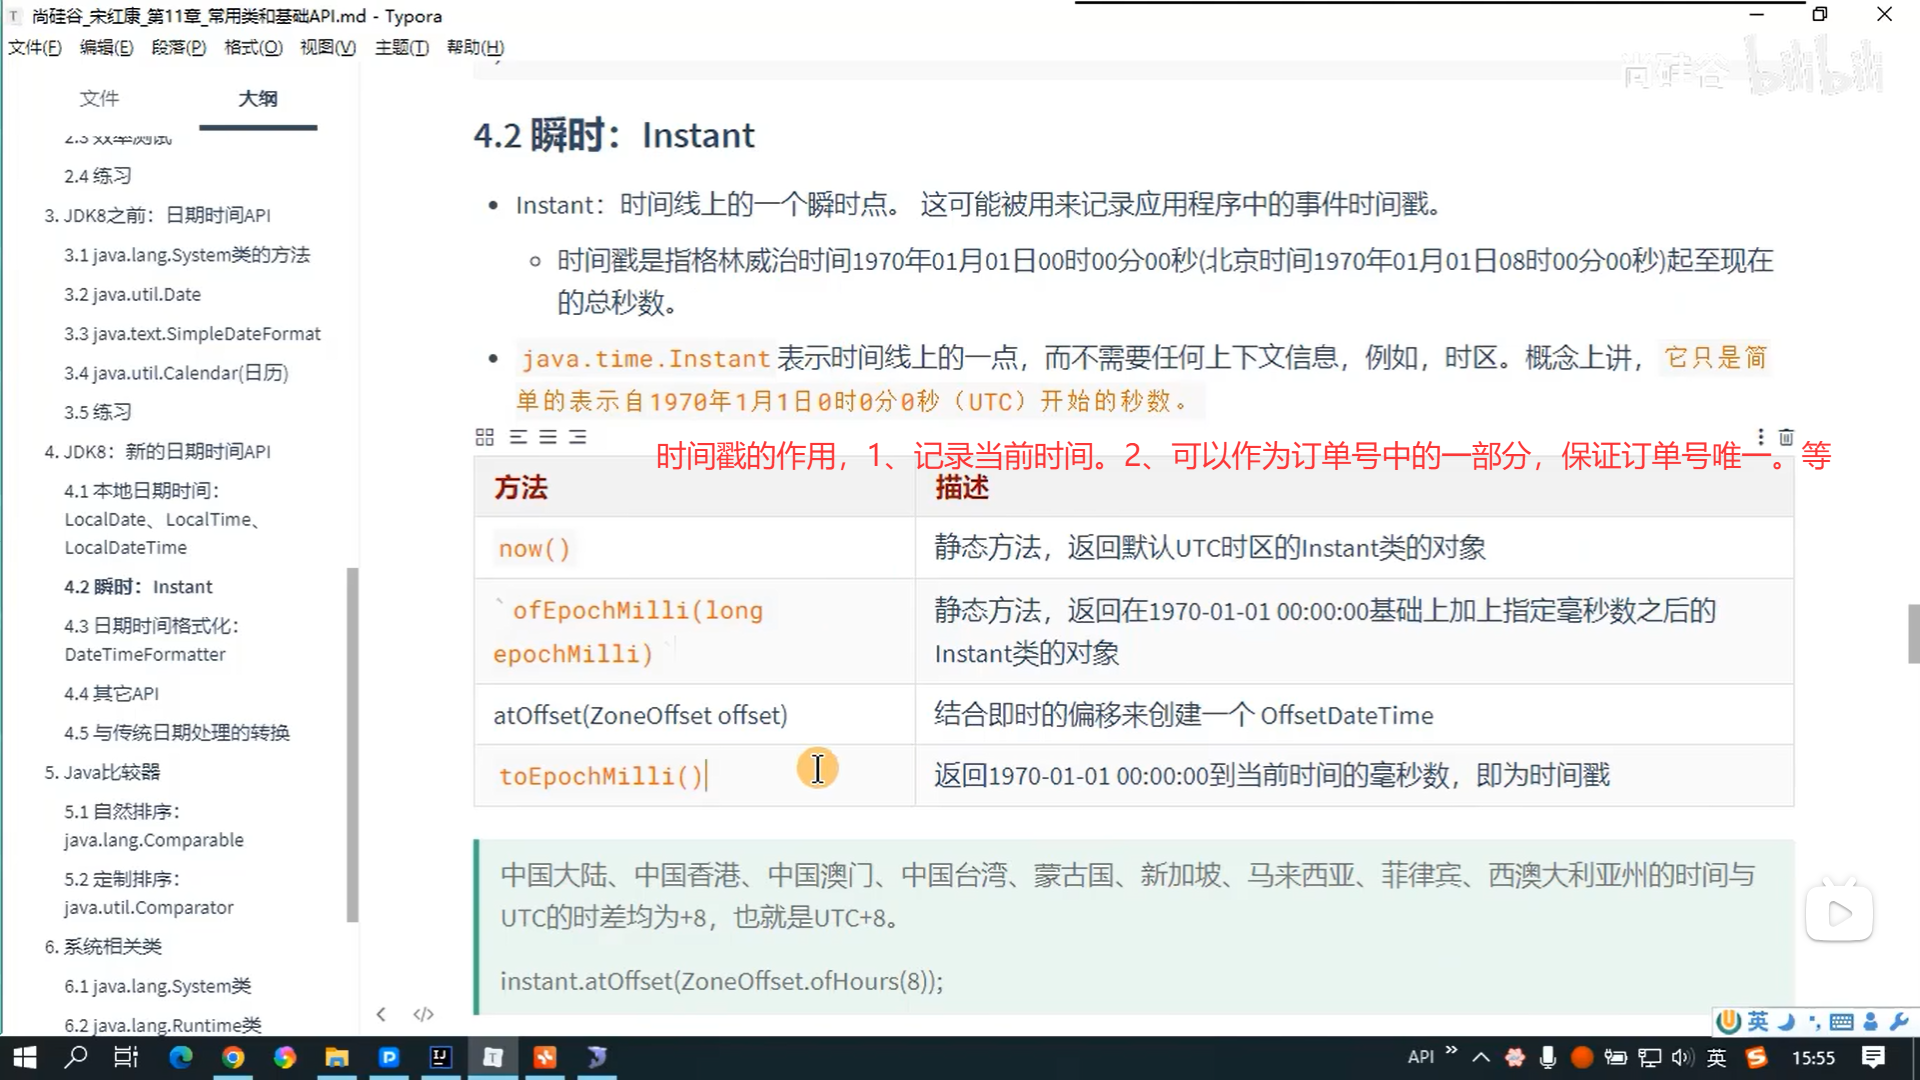Open outline section 5. Java比较器
The width and height of the screenshot is (1920, 1080).
pyautogui.click(x=102, y=772)
